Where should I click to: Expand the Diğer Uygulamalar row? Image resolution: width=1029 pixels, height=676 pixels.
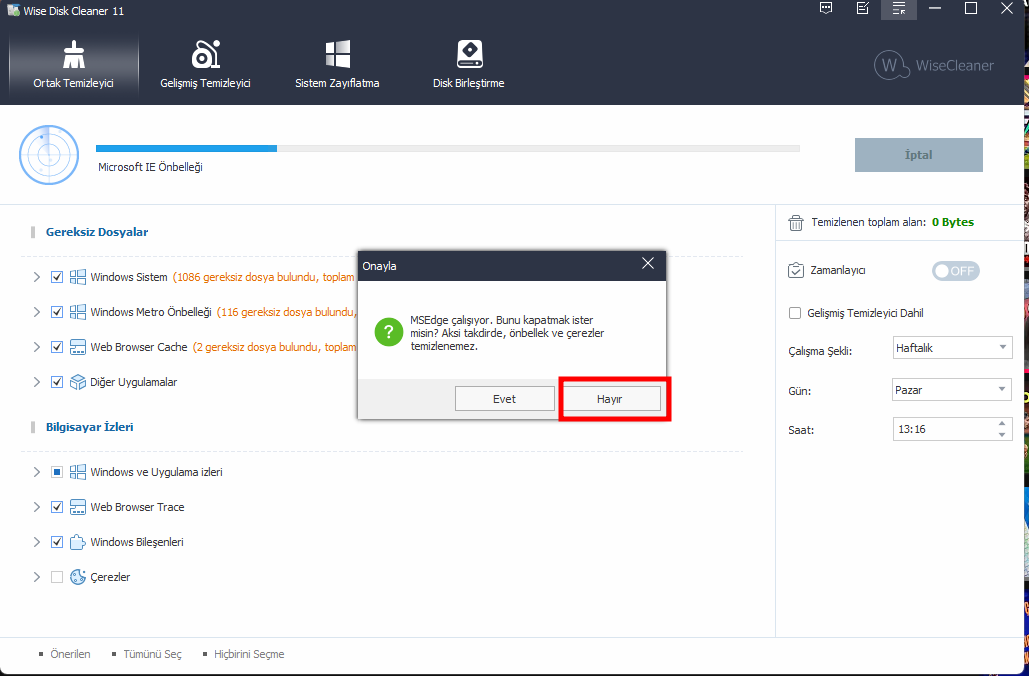pos(37,382)
